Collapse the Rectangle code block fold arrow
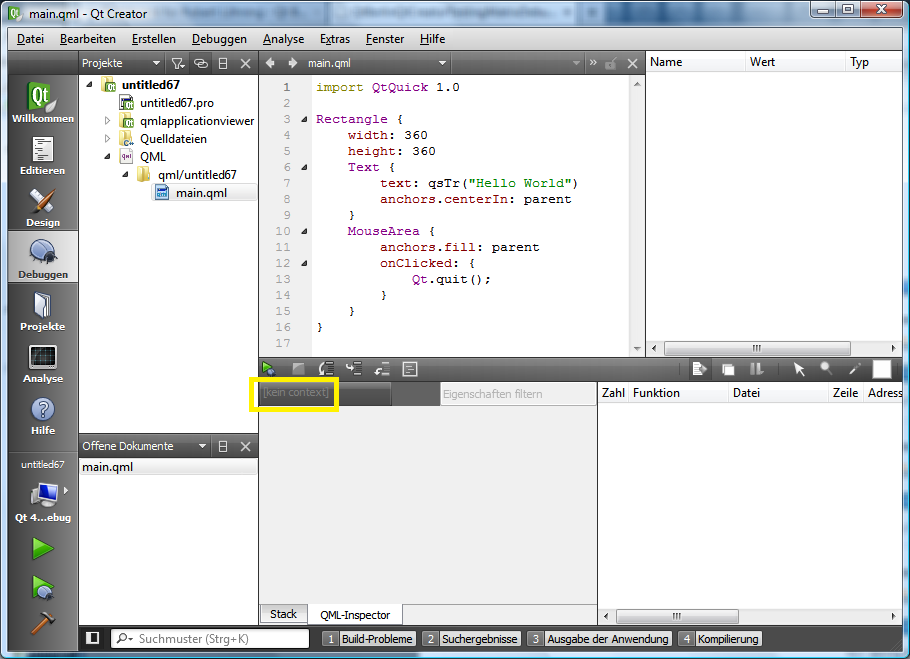 tap(304, 119)
